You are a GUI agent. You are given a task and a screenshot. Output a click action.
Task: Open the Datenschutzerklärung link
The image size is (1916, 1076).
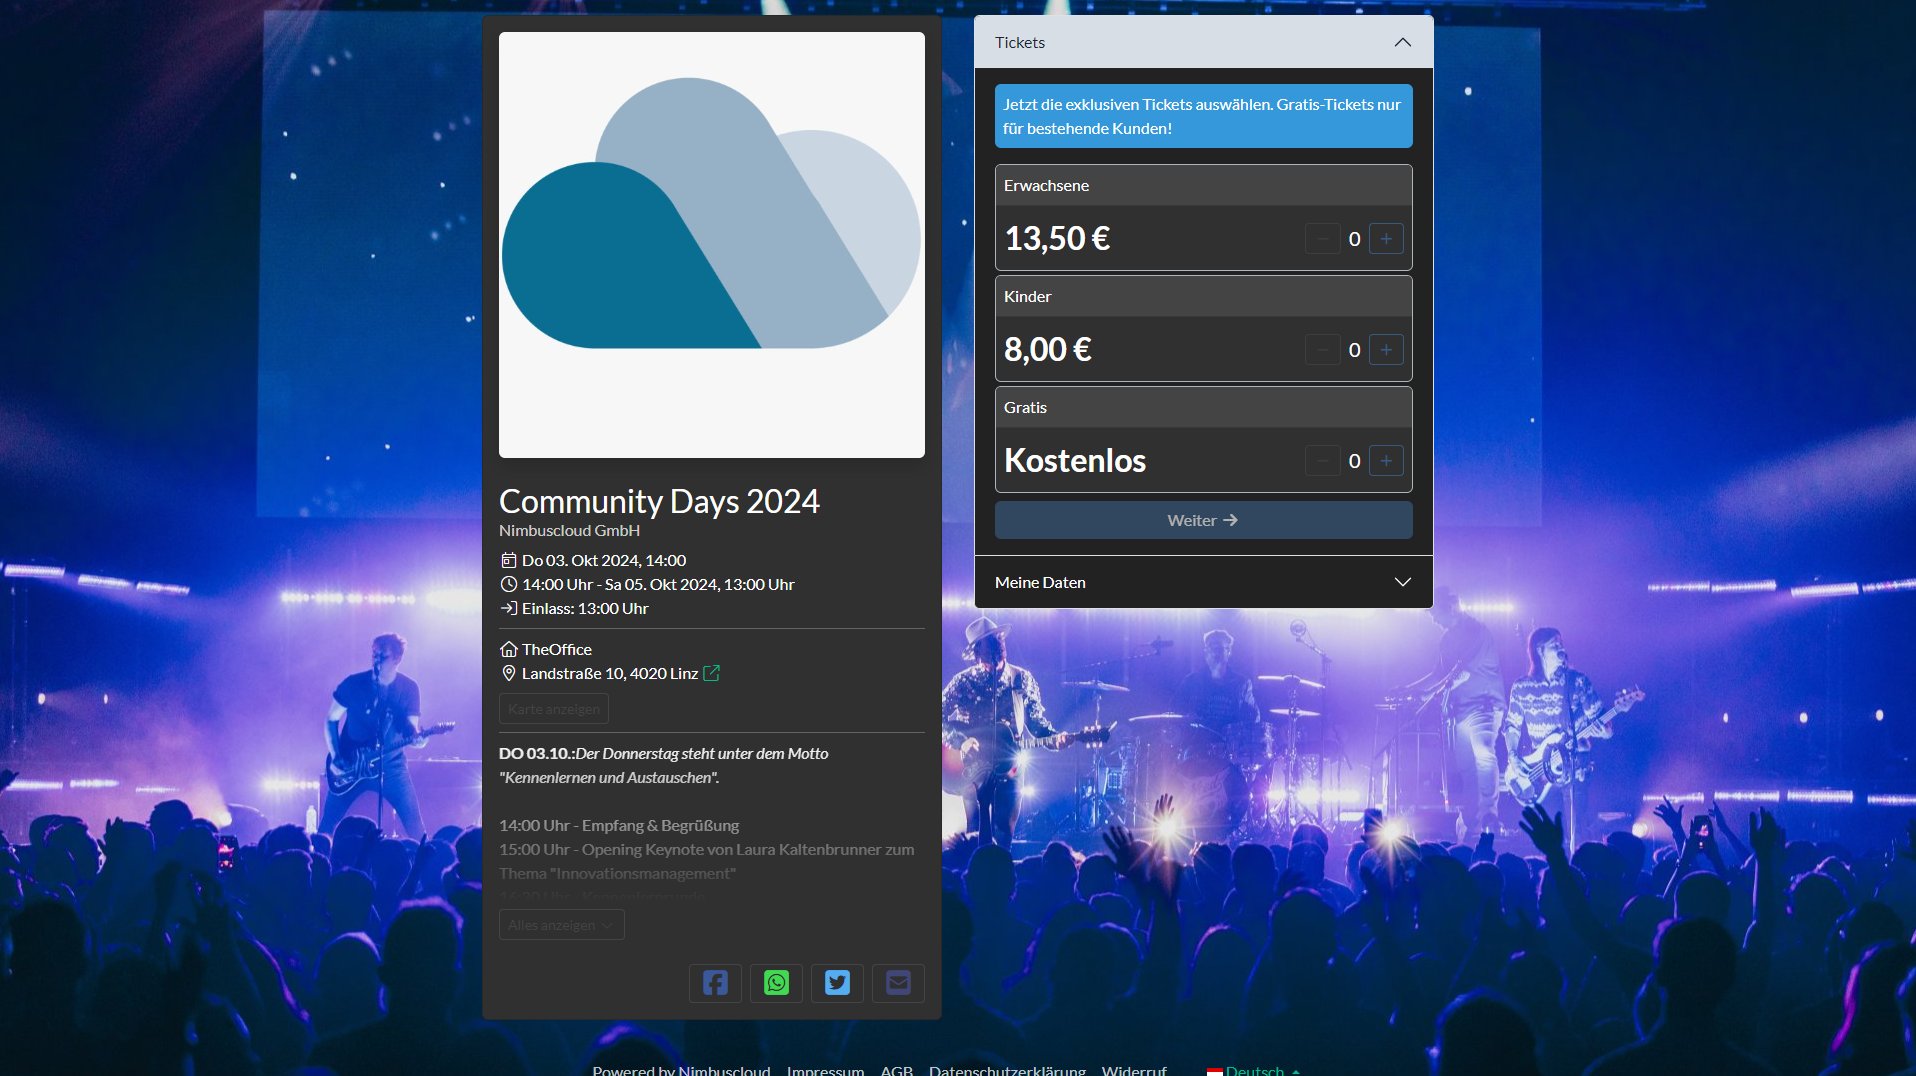click(x=1007, y=1069)
